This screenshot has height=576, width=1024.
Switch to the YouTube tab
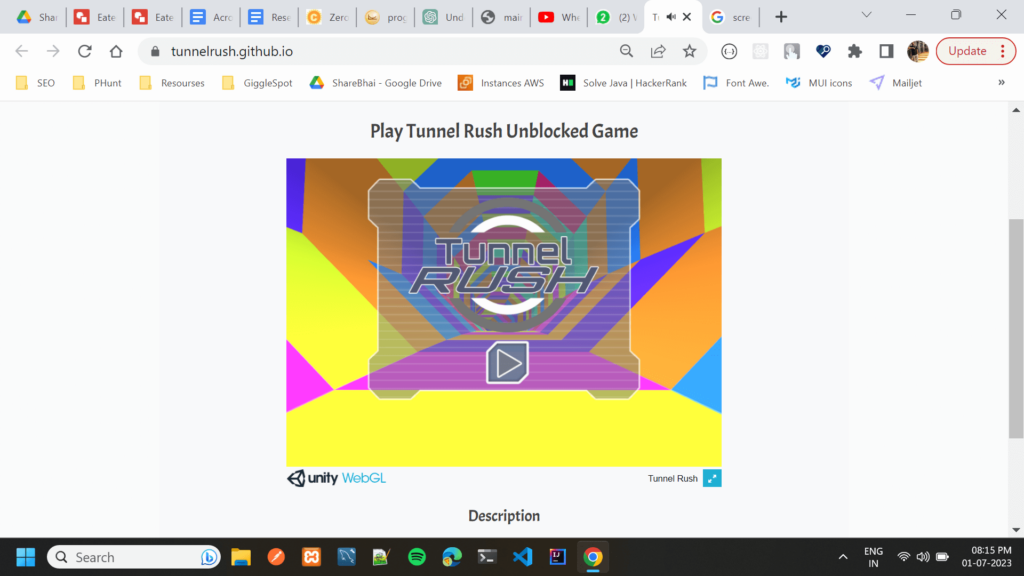click(558, 17)
